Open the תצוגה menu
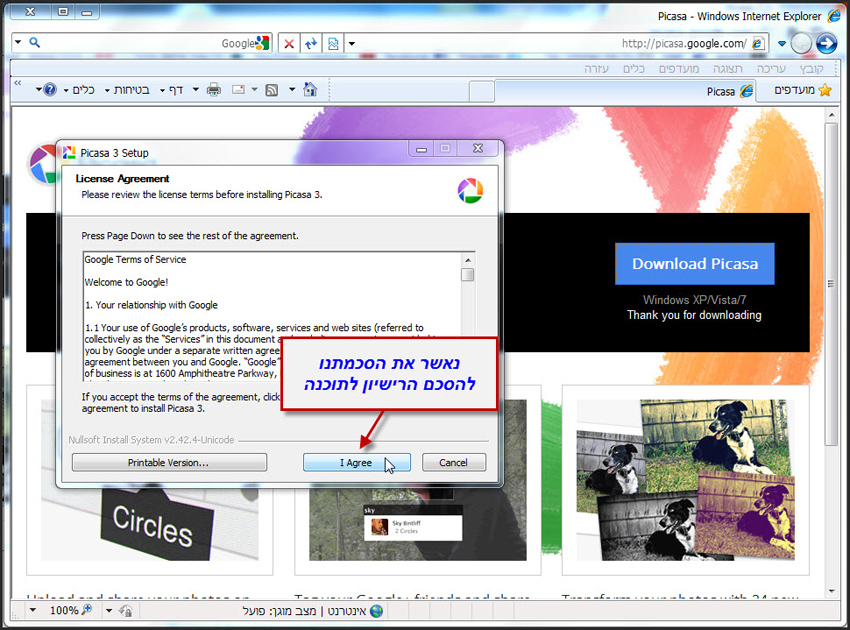This screenshot has height=630, width=850. [x=727, y=68]
